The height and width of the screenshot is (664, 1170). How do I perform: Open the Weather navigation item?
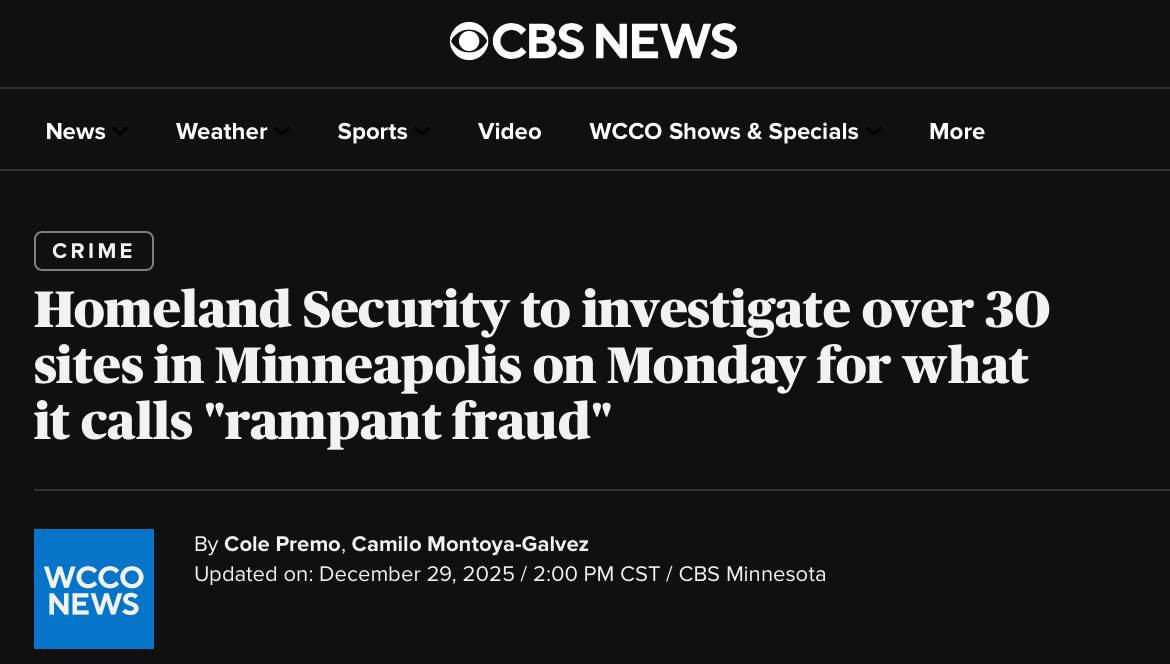[x=221, y=131]
